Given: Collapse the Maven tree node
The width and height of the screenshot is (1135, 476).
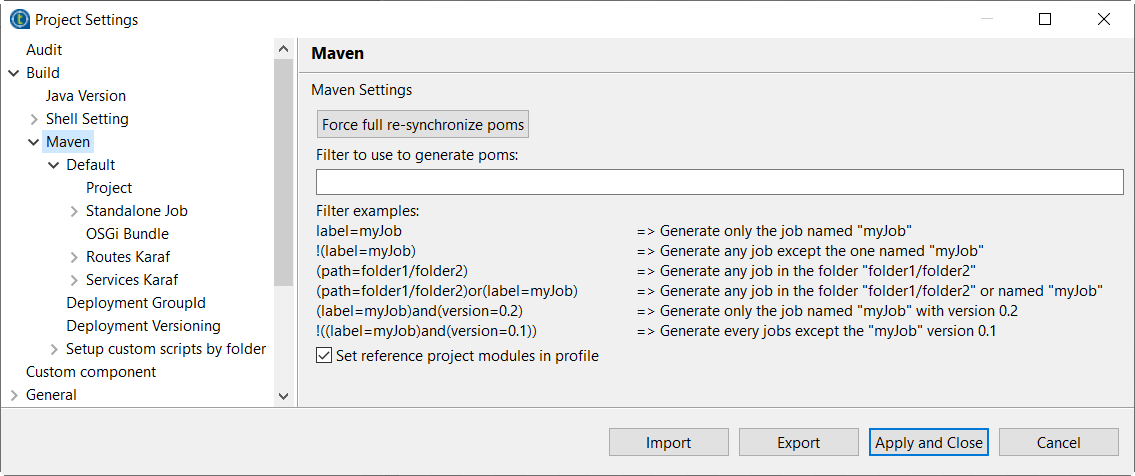Looking at the screenshot, I should 34,142.
